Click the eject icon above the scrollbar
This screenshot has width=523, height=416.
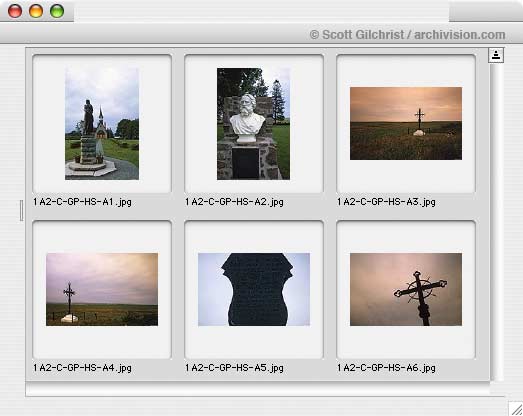[x=496, y=55]
